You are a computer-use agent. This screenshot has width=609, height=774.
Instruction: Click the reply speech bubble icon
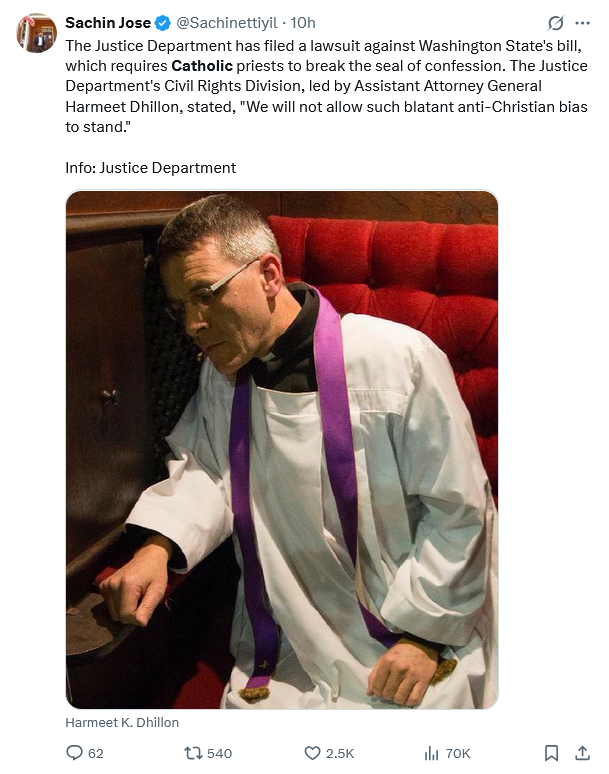click(74, 753)
